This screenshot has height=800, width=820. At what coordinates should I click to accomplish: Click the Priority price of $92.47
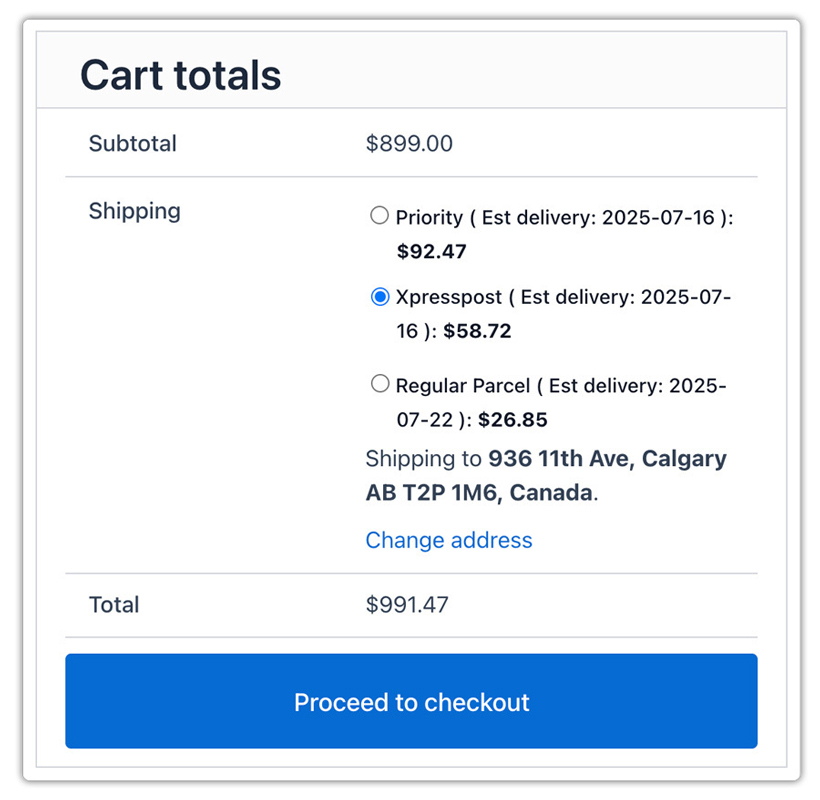(x=431, y=251)
